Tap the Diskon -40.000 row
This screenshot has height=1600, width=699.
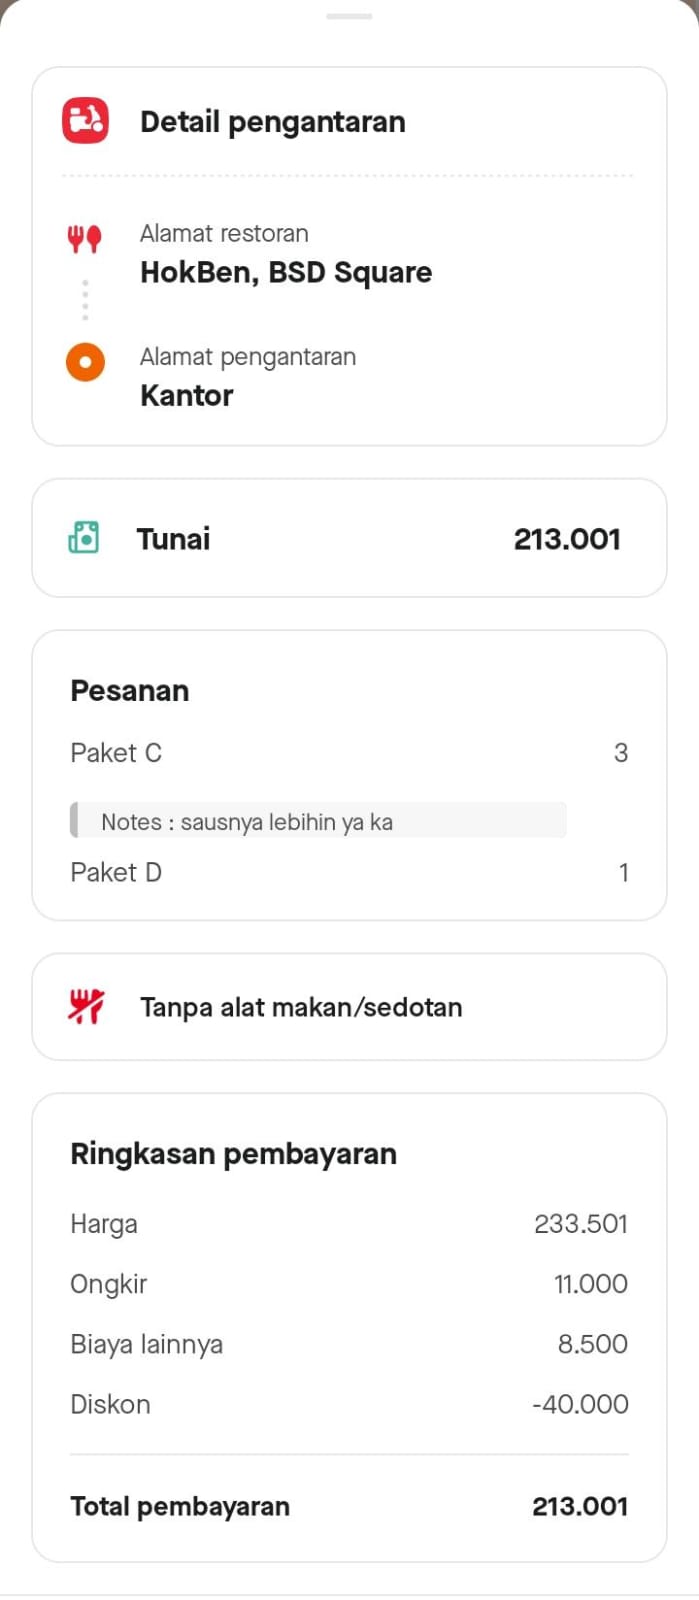tap(349, 1404)
